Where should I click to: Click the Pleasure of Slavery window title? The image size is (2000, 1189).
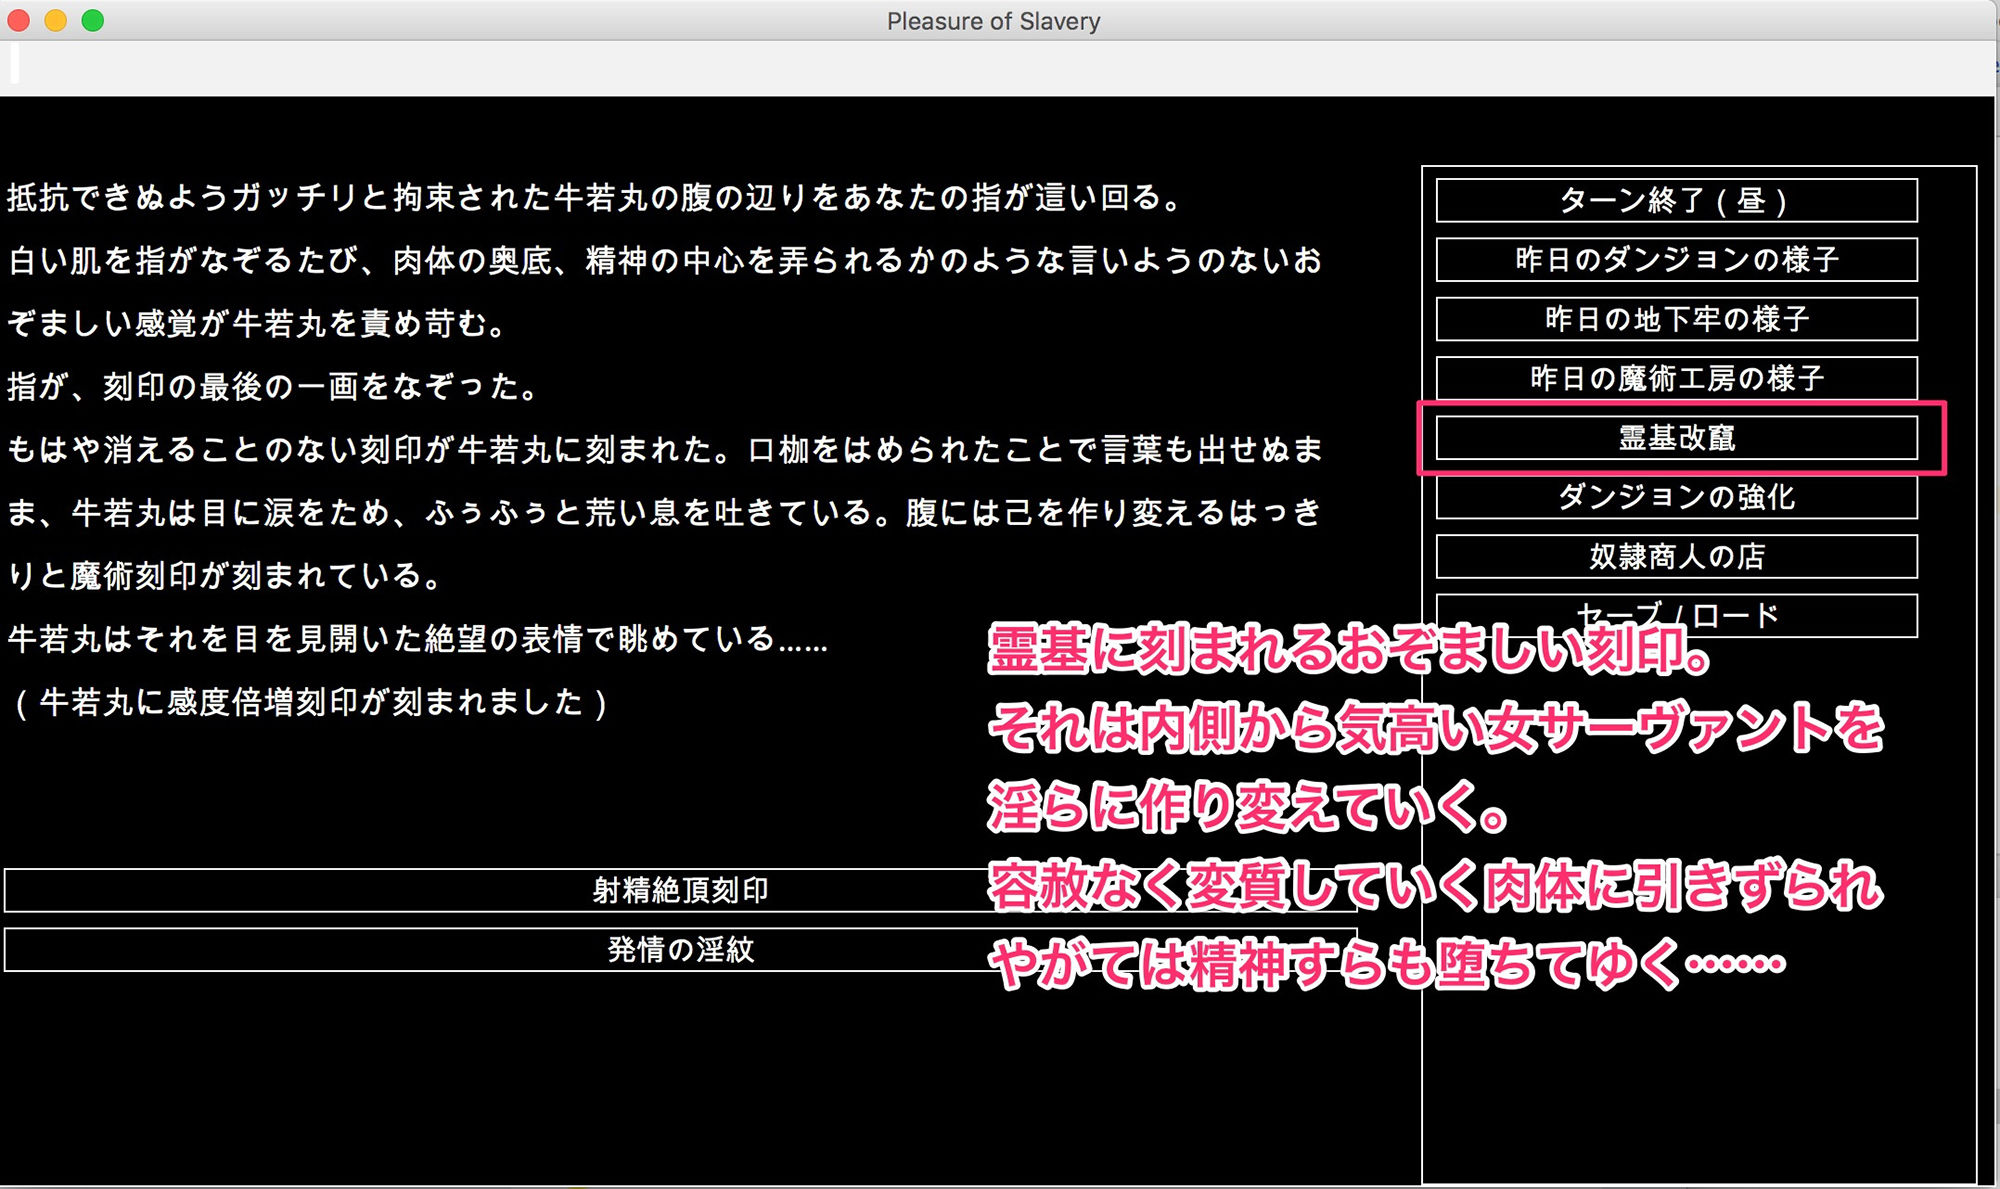coord(993,21)
